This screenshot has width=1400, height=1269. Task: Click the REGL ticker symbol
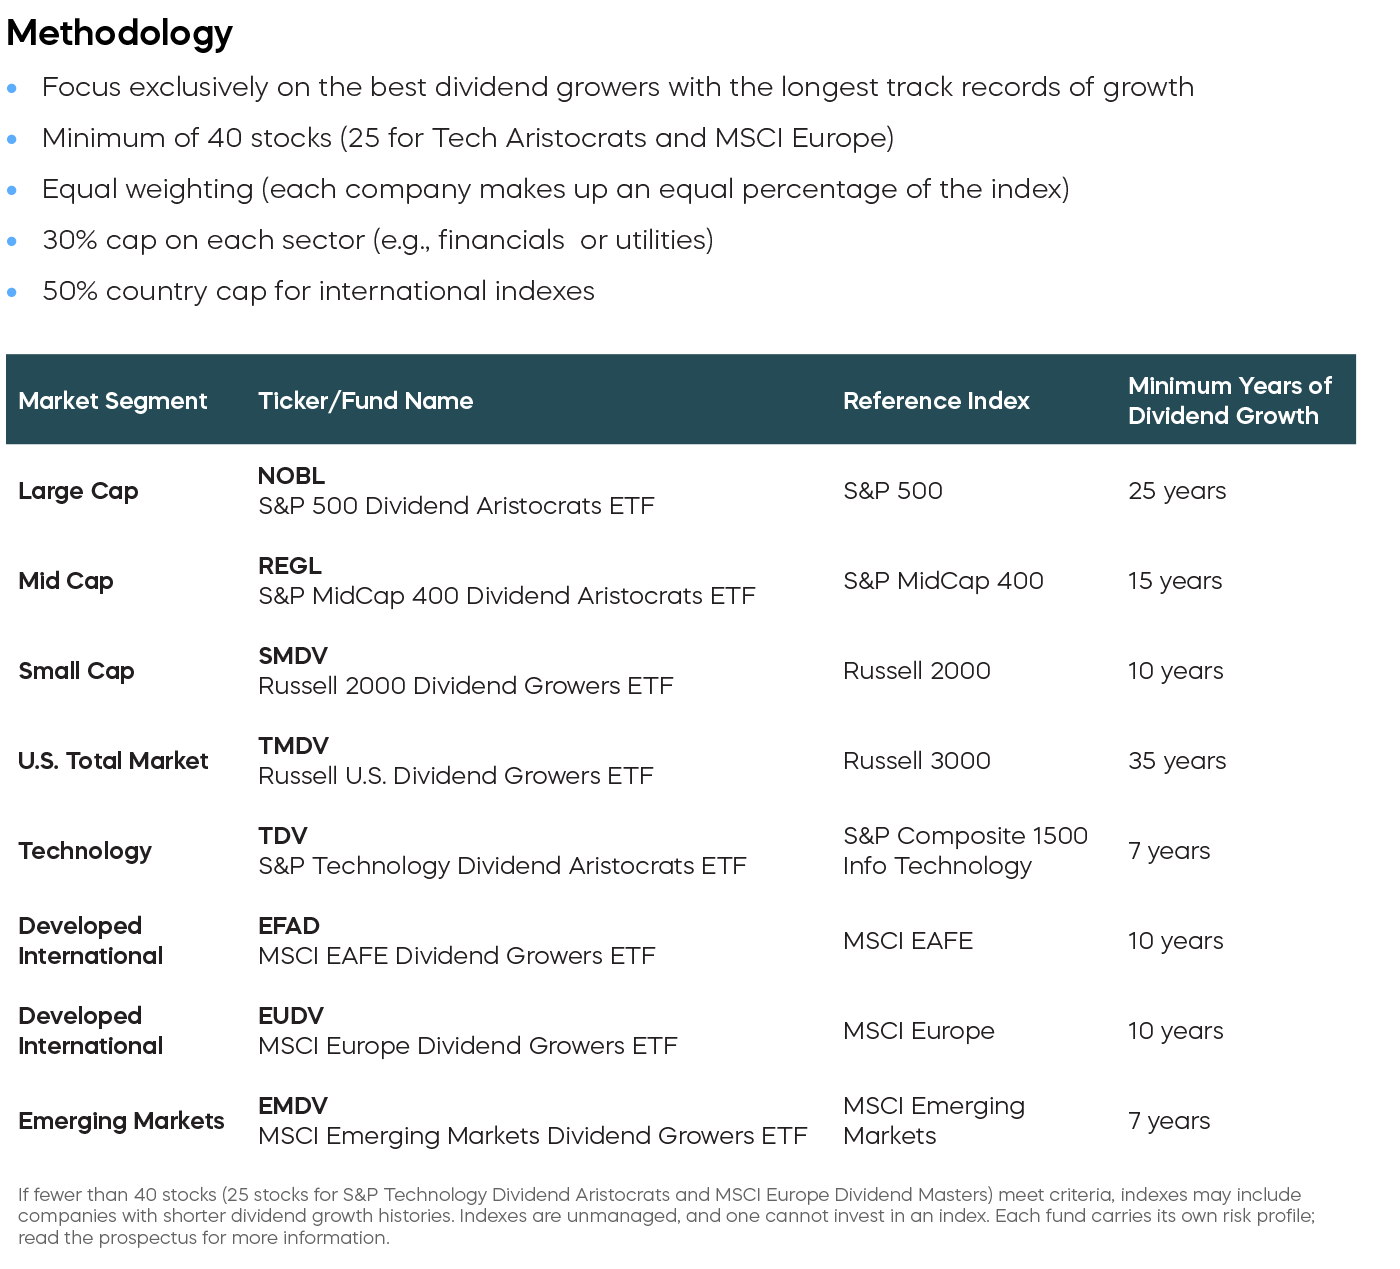click(x=290, y=566)
